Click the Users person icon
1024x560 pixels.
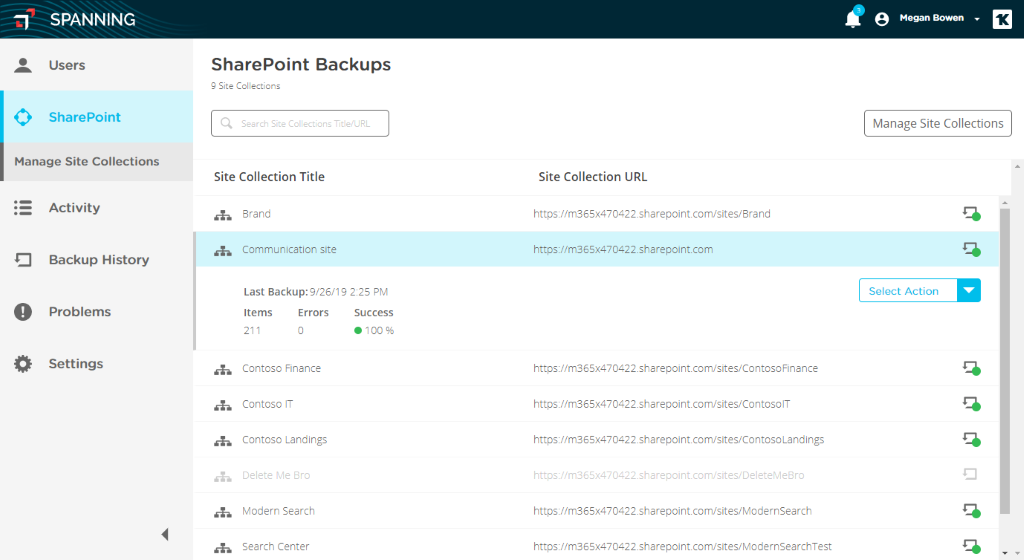(x=23, y=65)
